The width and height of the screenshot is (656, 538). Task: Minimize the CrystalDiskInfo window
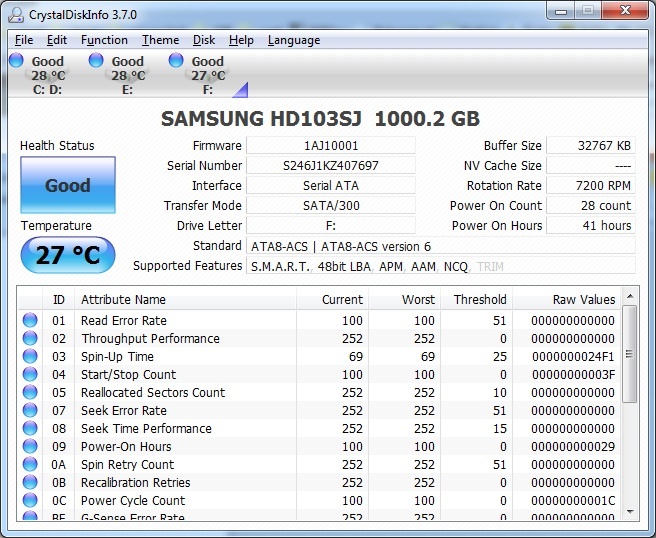[x=561, y=11]
